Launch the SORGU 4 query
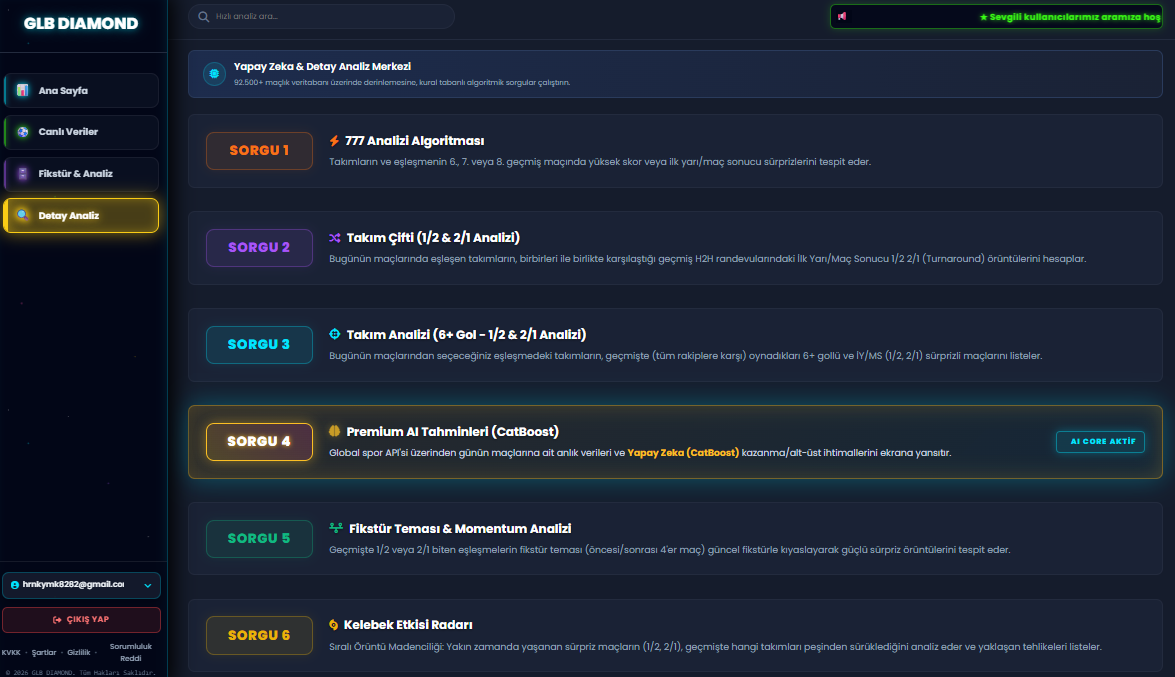 [259, 442]
